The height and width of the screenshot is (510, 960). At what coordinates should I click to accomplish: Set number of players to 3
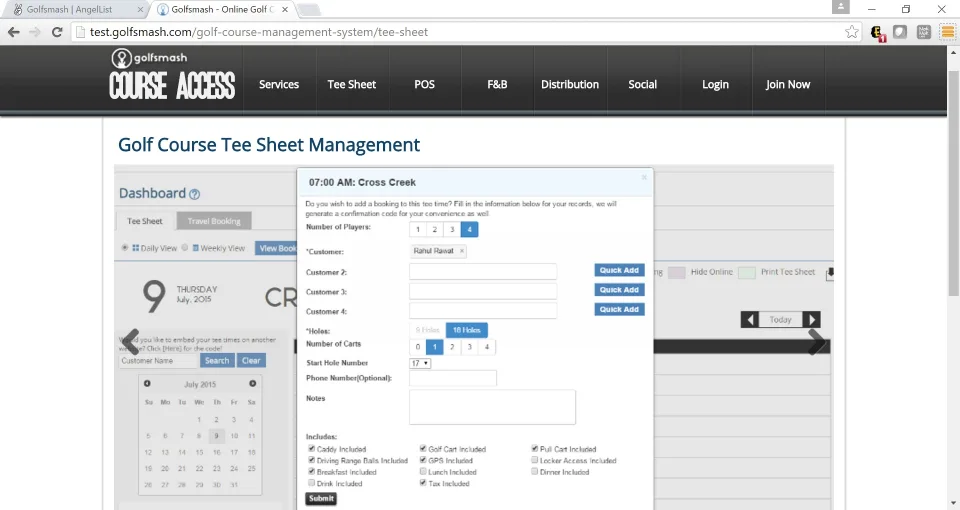click(x=452, y=230)
